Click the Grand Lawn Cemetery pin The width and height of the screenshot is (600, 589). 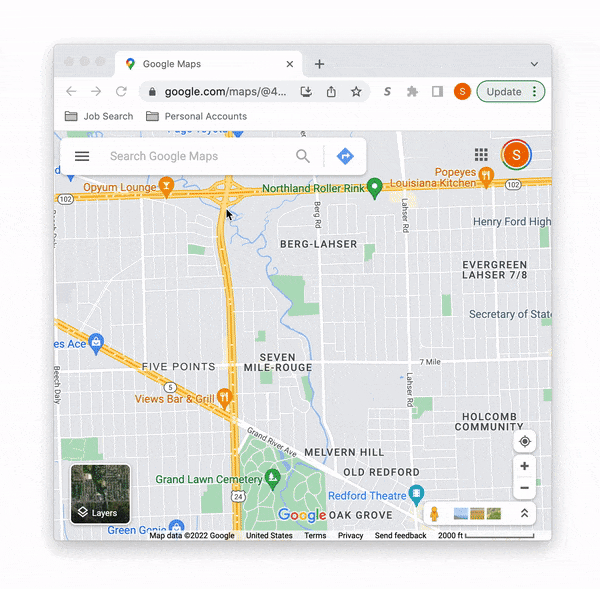click(273, 478)
